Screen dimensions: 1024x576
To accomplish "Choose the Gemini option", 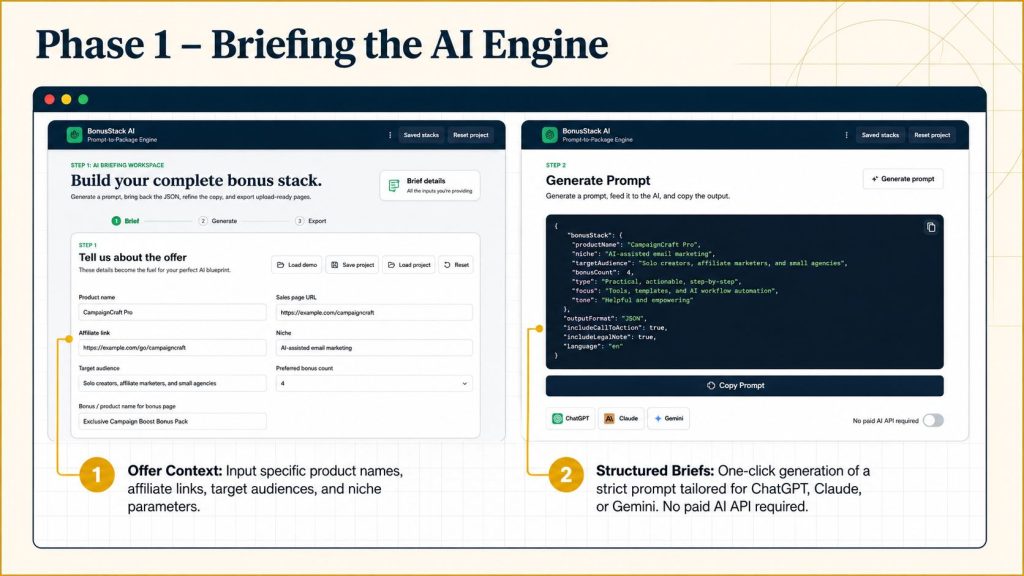I will (668, 419).
